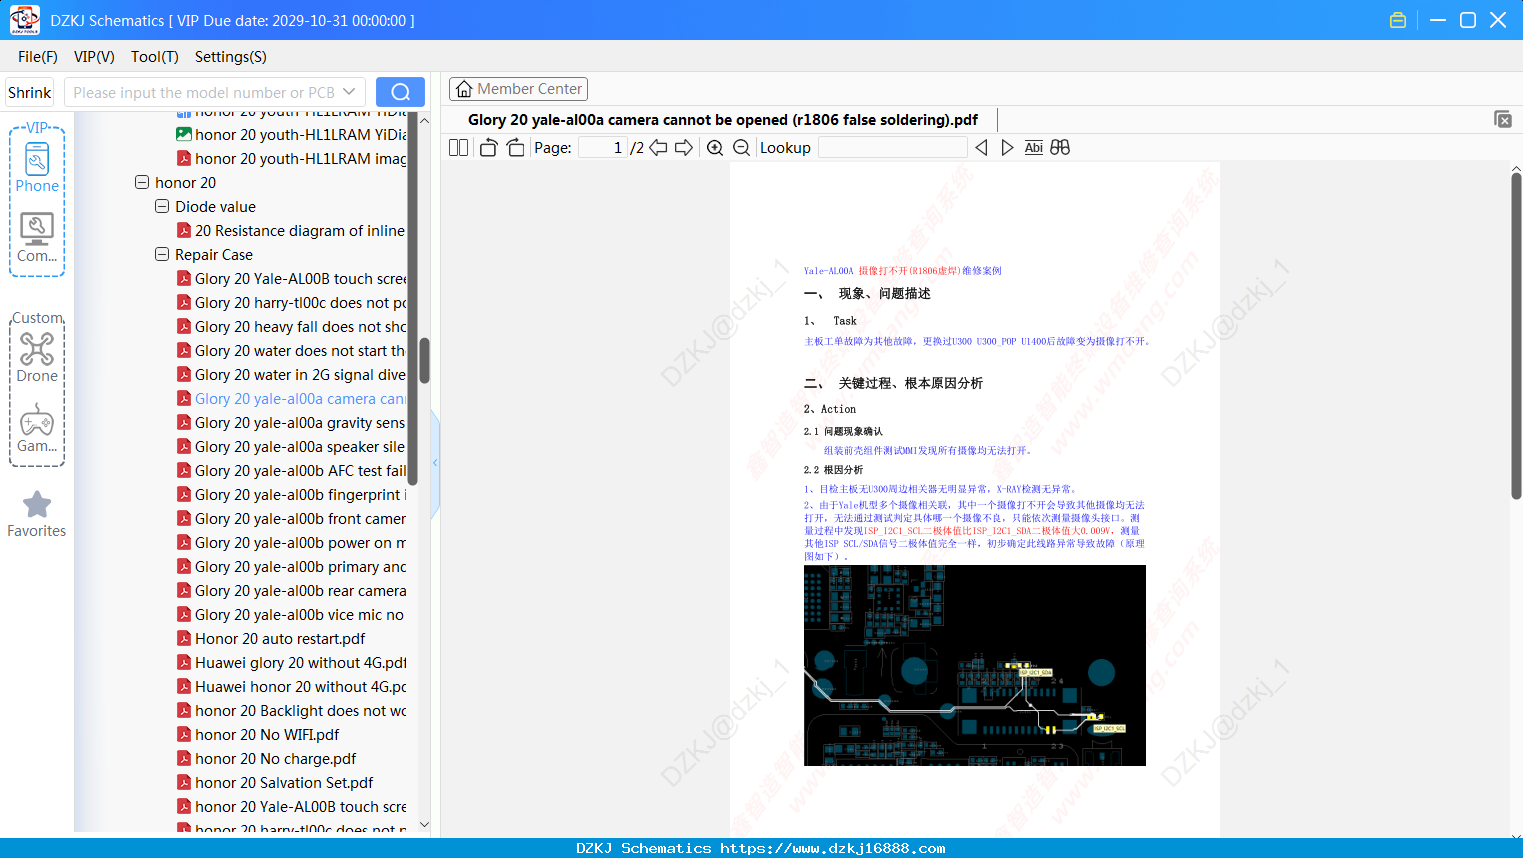The width and height of the screenshot is (1523, 858).
Task: Open Glory 20 yale-al00b AFC test PDF
Action: (291, 471)
